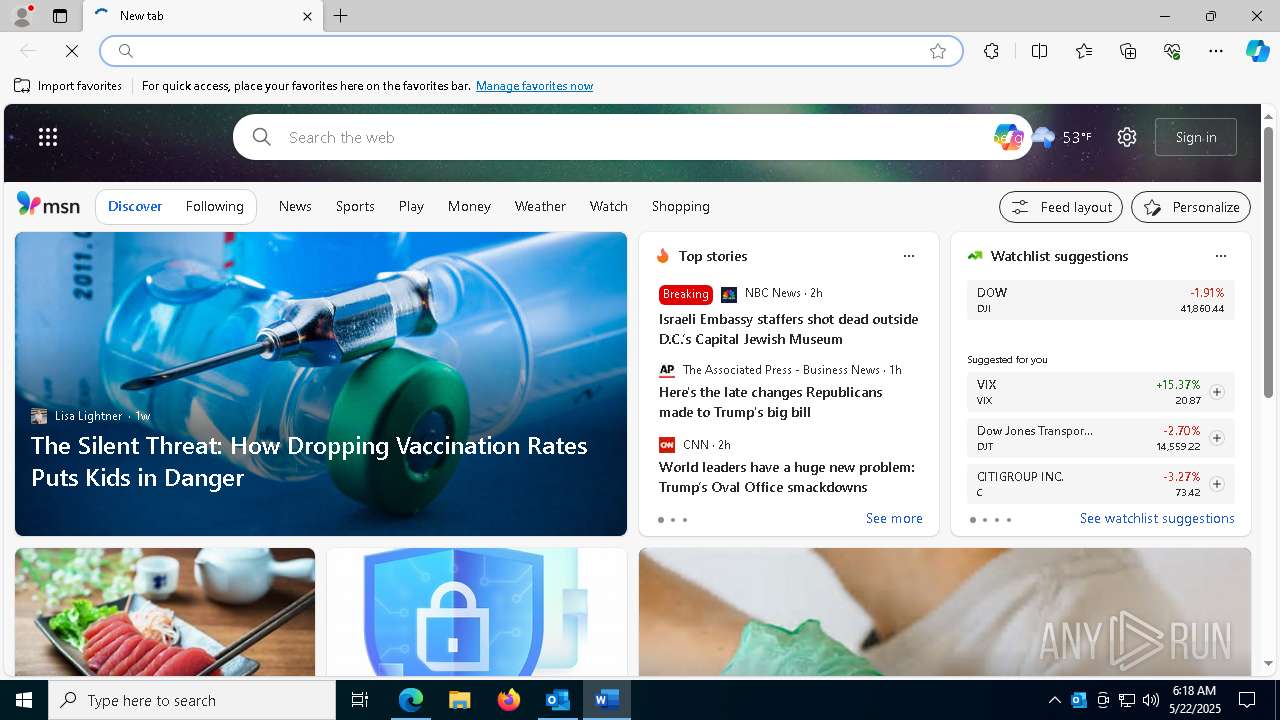Show hidden system tray icons
Screen dimensions: 1280x720
click(x=1054, y=700)
